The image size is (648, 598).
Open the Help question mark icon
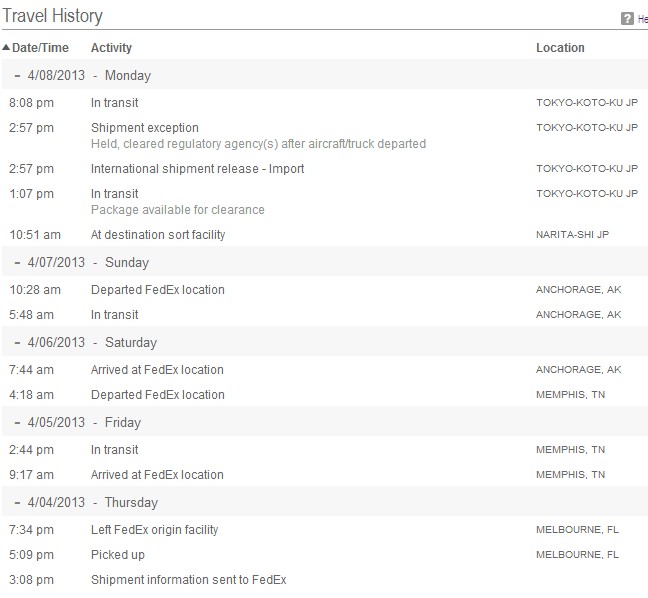[x=627, y=19]
